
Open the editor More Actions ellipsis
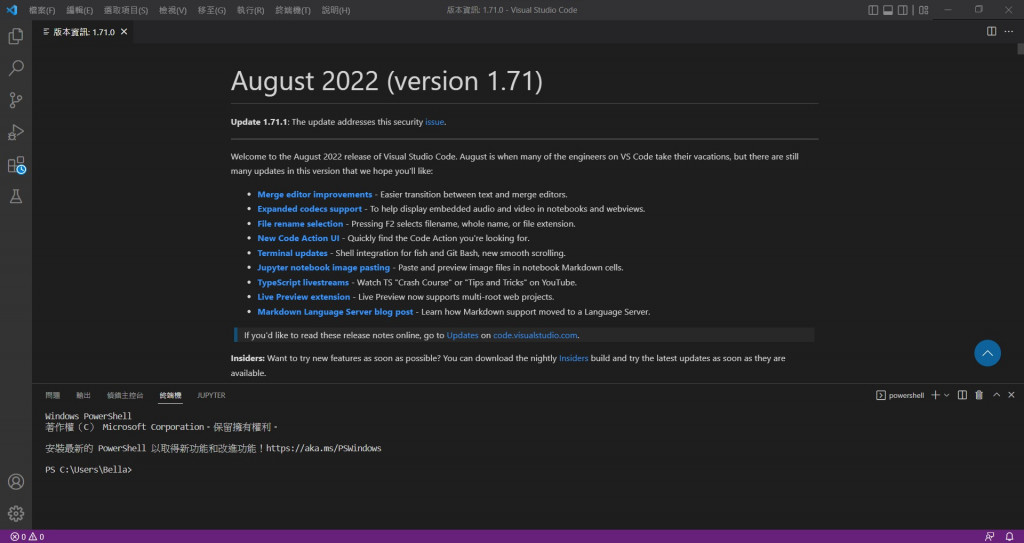point(1009,31)
